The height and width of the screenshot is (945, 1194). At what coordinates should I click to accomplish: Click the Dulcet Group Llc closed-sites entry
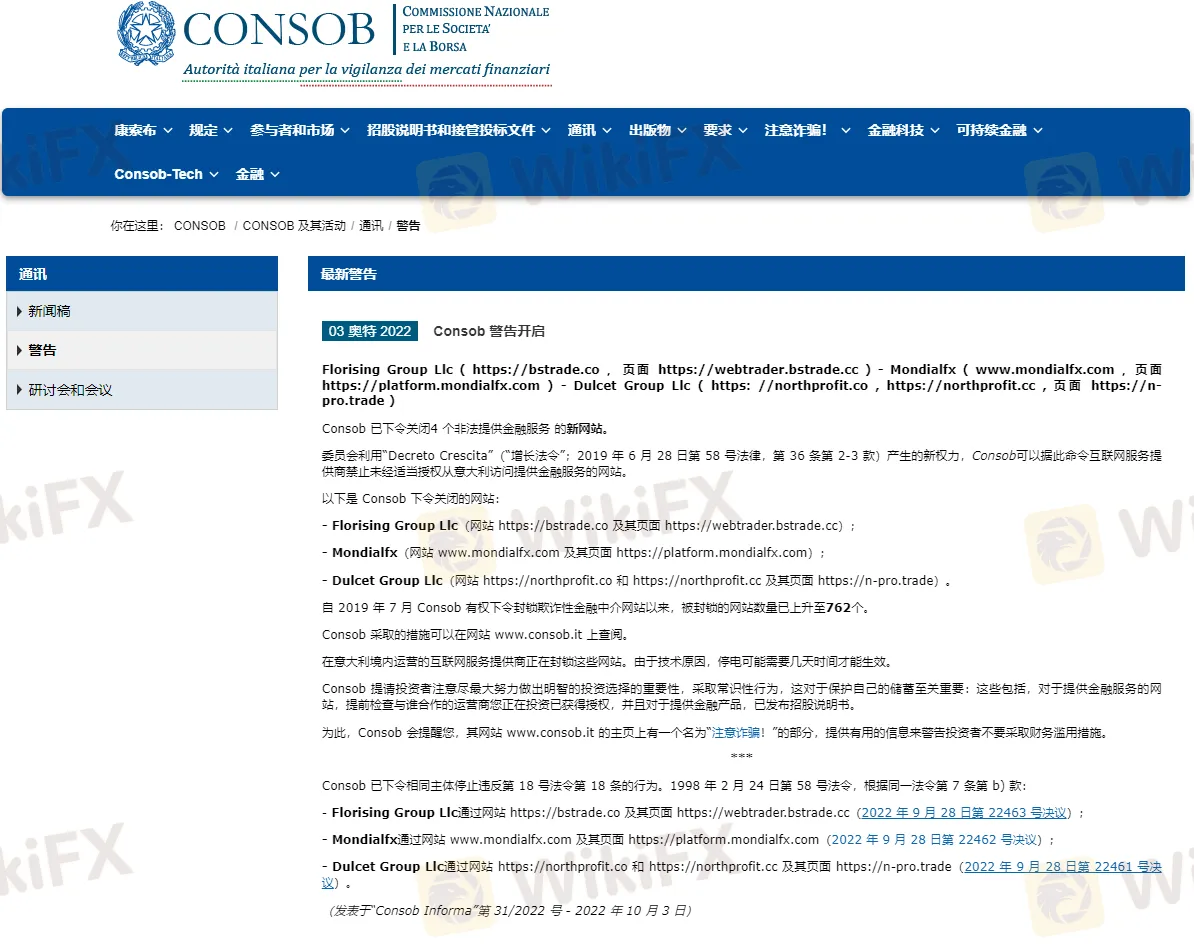(637, 580)
